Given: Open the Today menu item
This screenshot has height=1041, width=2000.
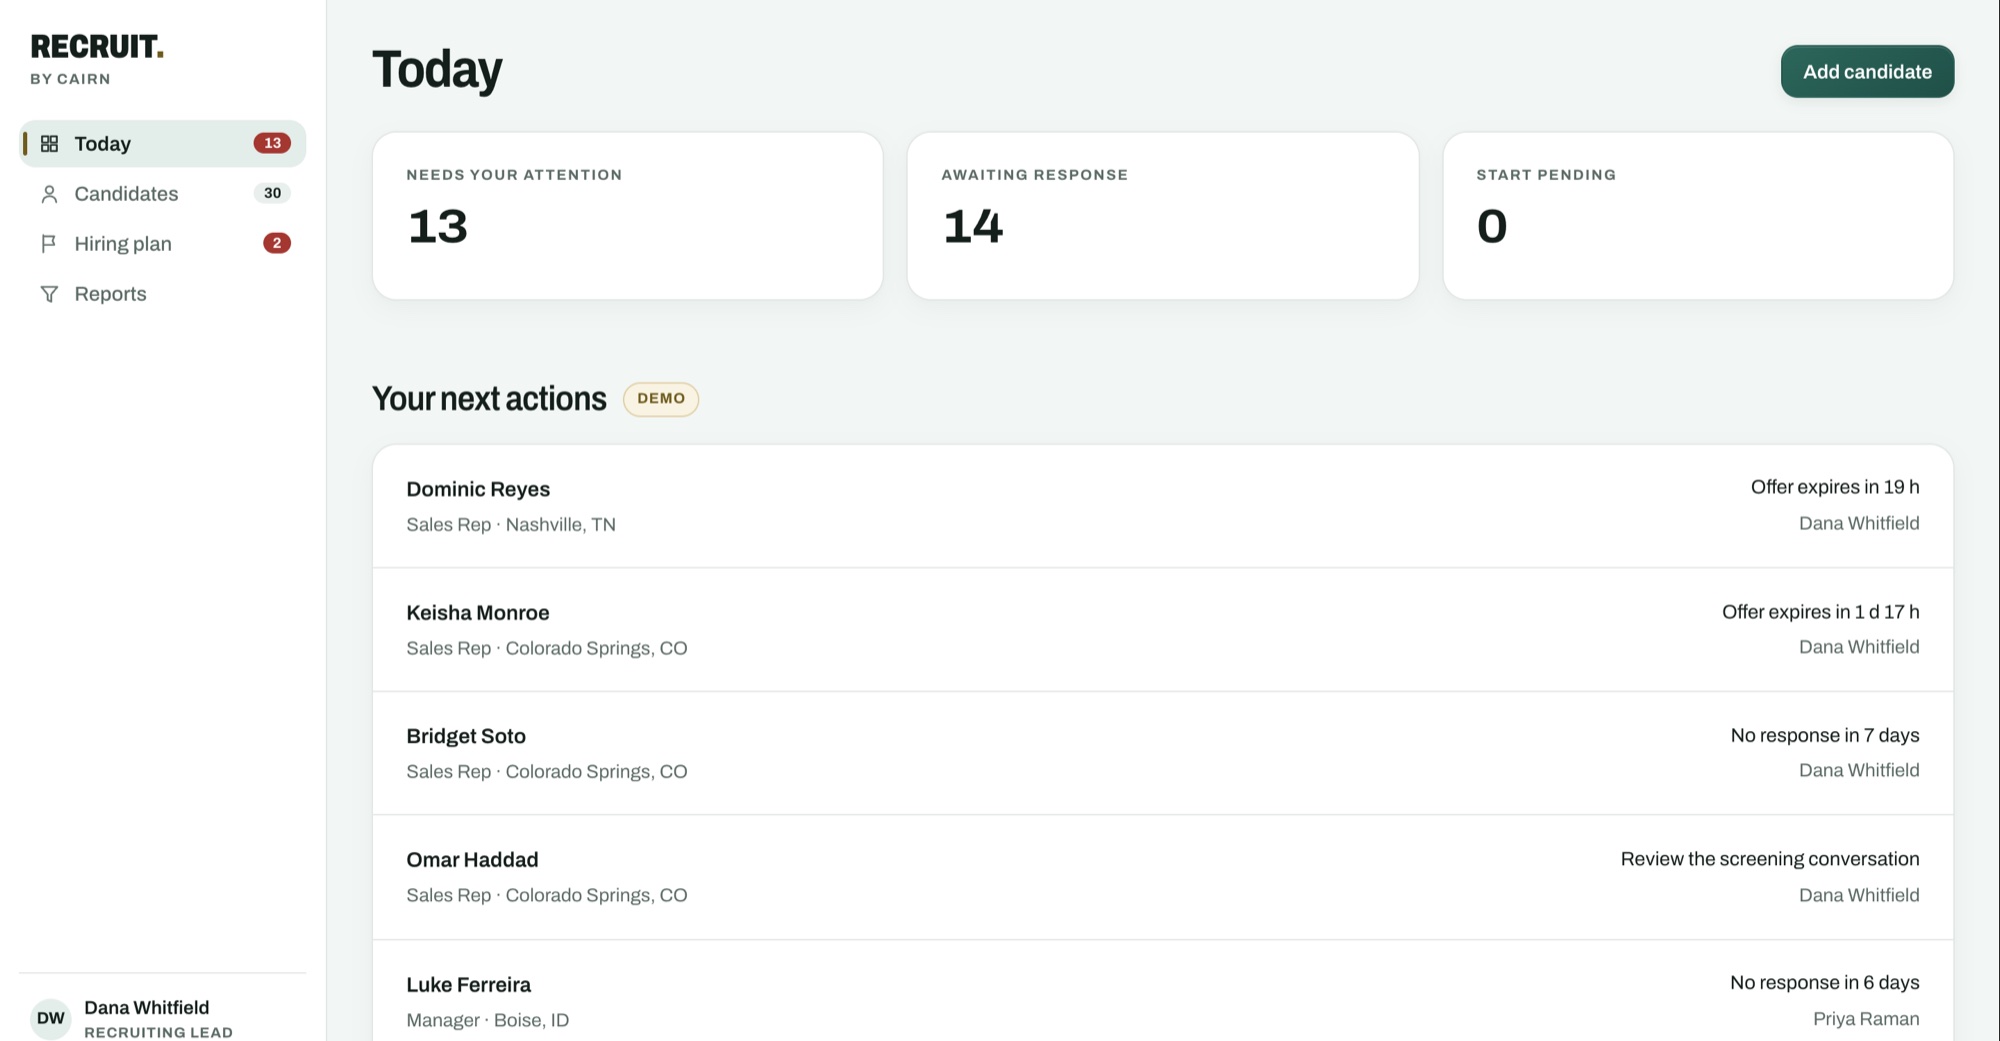Looking at the screenshot, I should [x=162, y=144].
